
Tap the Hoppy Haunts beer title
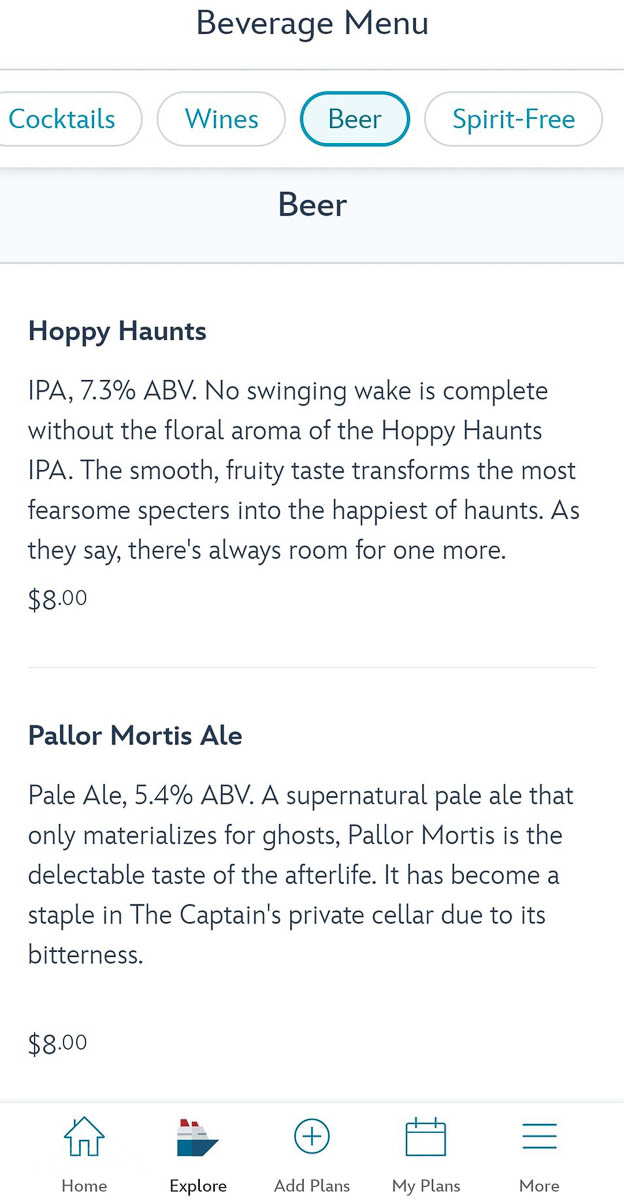click(117, 331)
